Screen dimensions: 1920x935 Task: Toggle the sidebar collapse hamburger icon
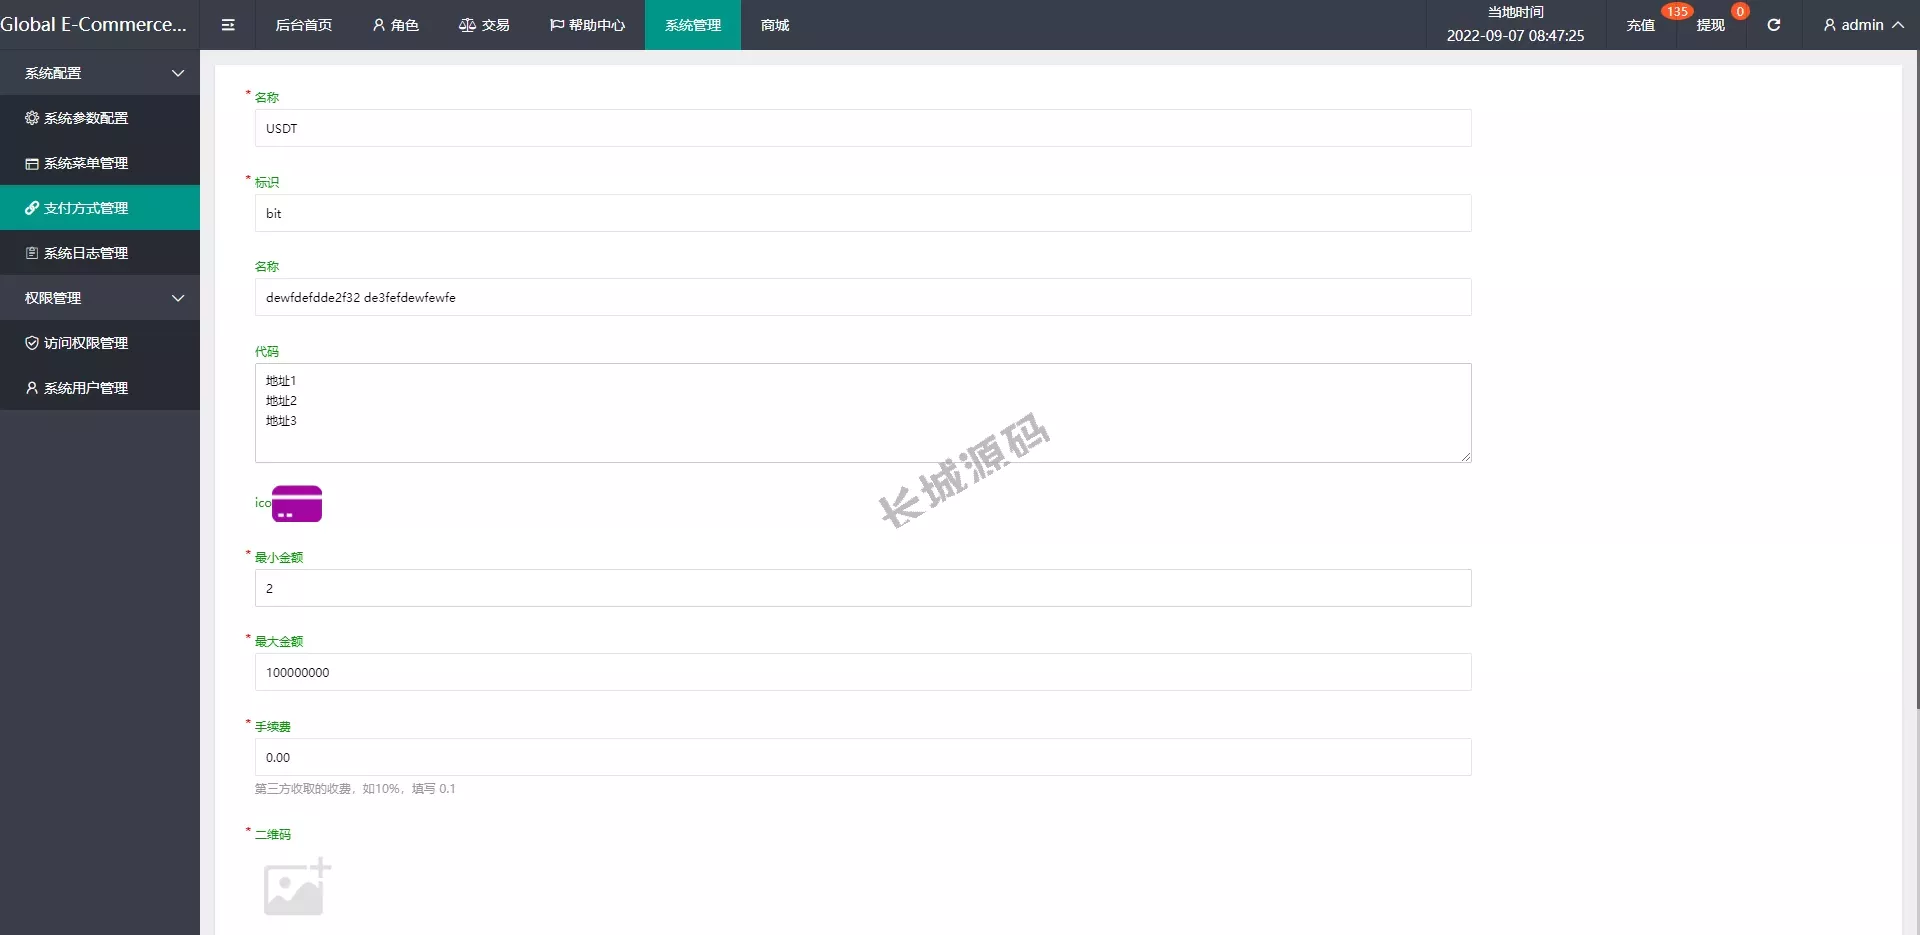(x=228, y=25)
